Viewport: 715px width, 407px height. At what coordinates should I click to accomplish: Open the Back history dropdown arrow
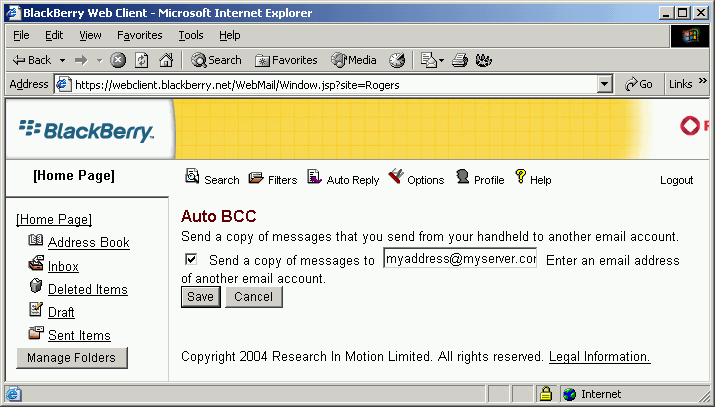pos(62,60)
